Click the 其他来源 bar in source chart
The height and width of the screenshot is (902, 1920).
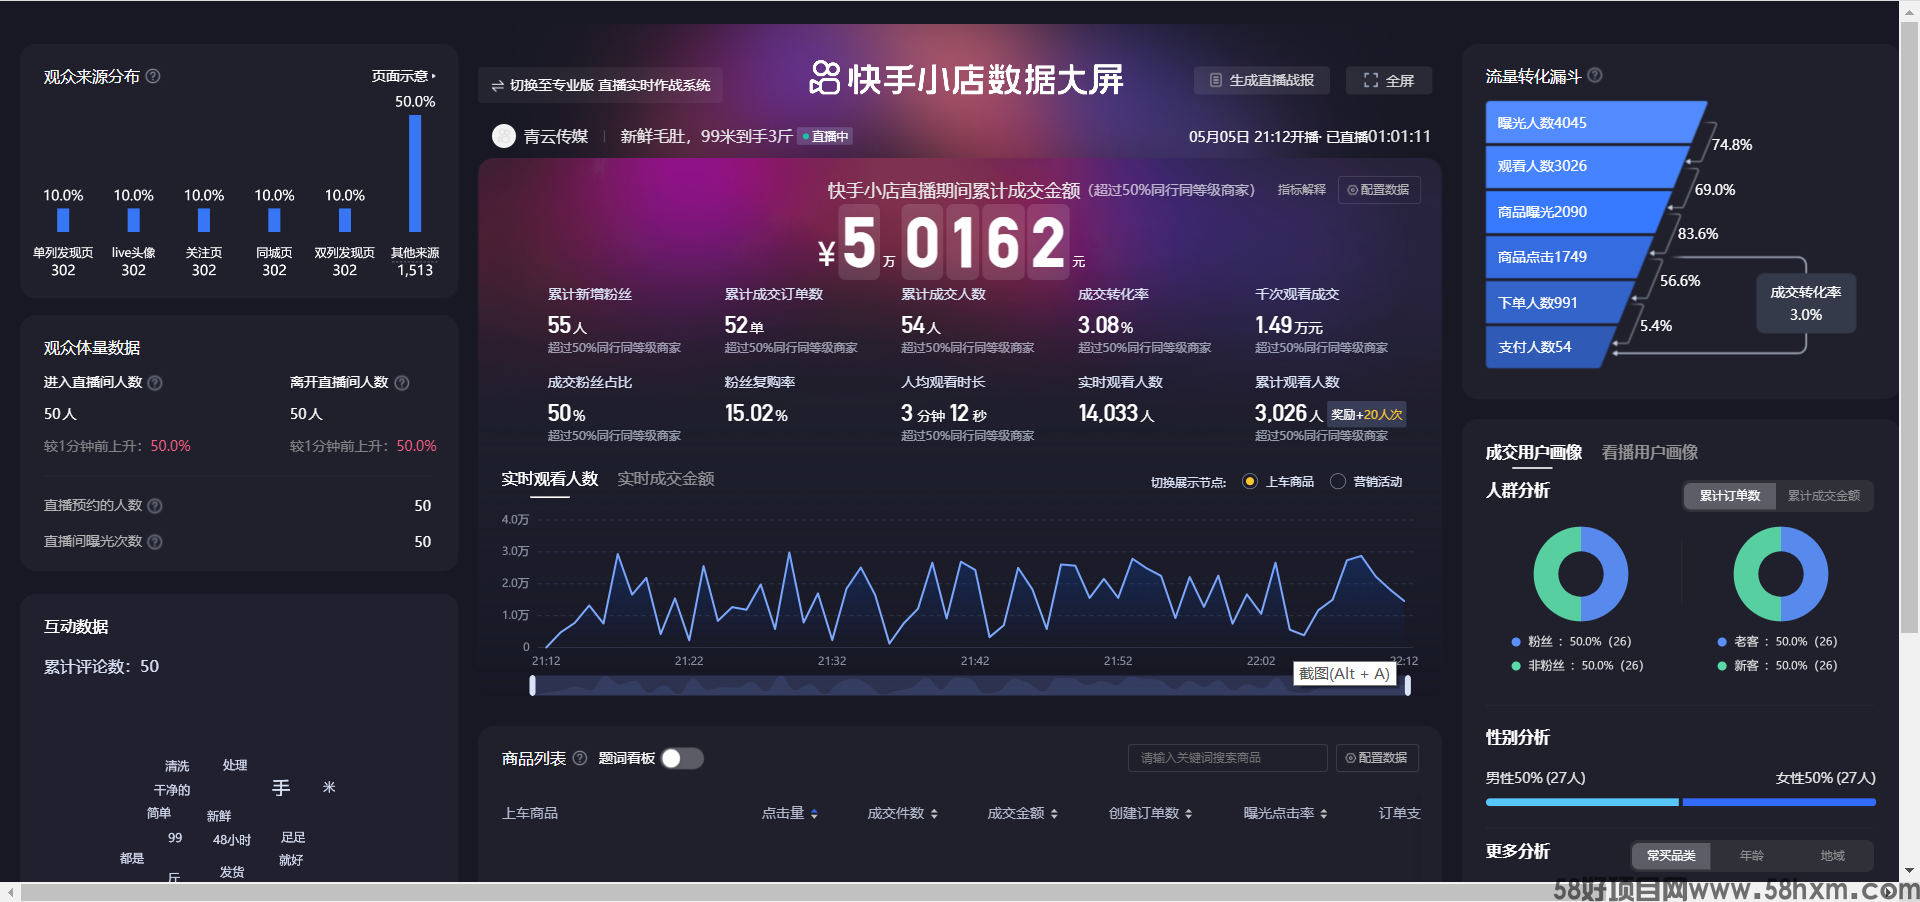pos(415,174)
